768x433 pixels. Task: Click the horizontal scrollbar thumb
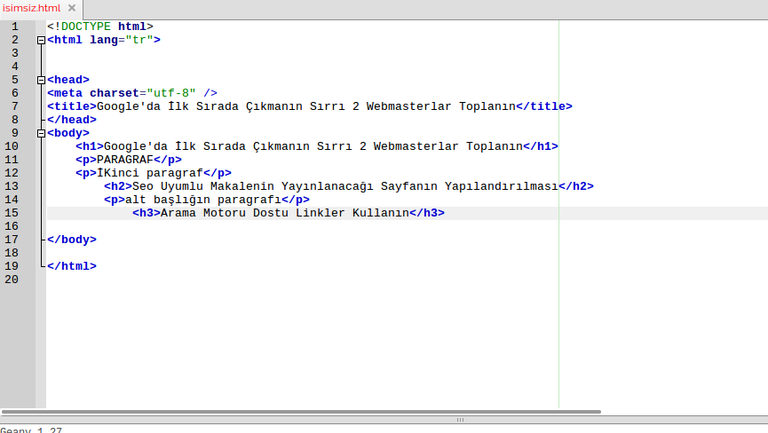pos(301,412)
